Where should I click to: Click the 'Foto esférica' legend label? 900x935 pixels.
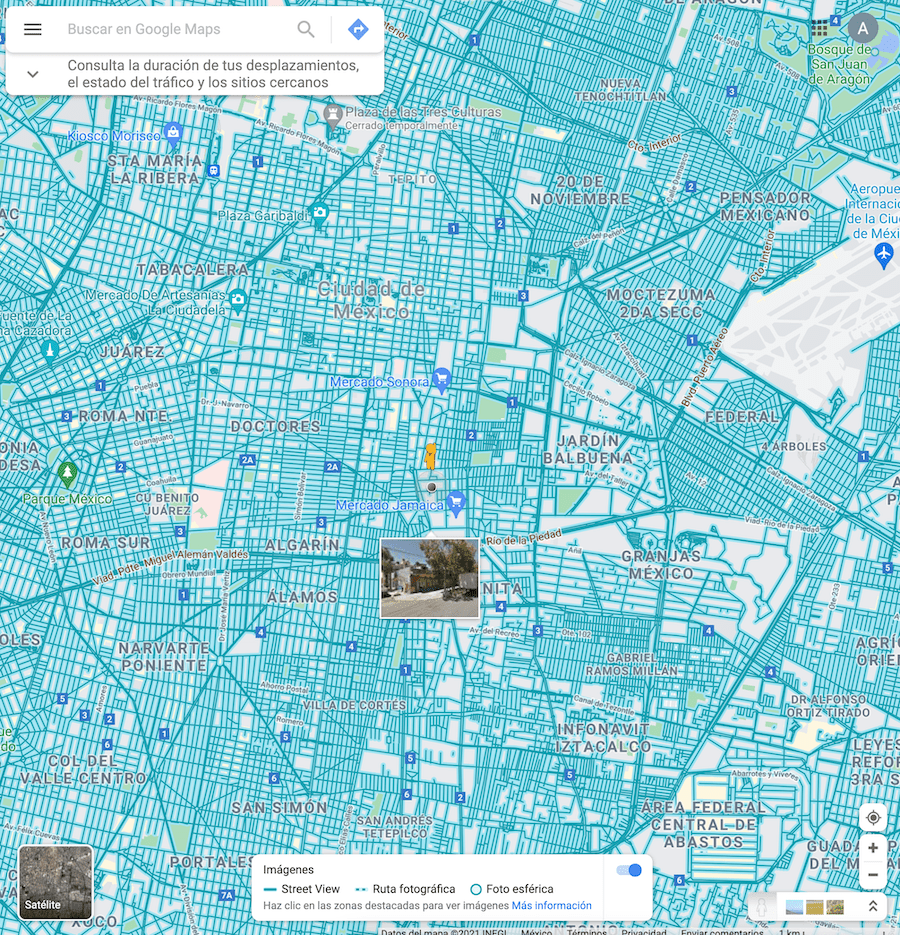[x=519, y=889]
